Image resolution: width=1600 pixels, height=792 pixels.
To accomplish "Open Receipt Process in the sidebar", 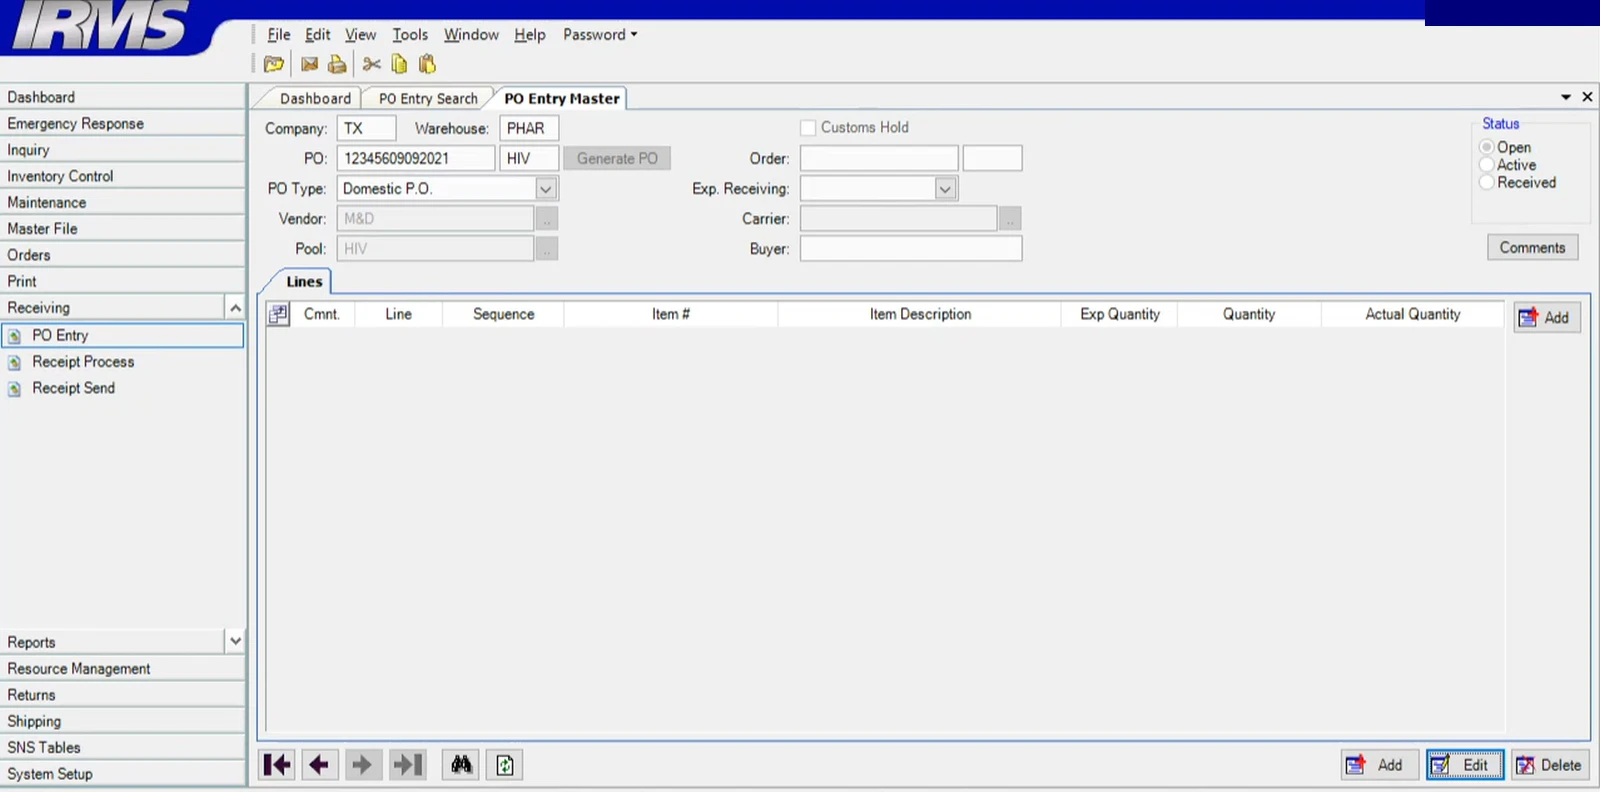I will (83, 362).
